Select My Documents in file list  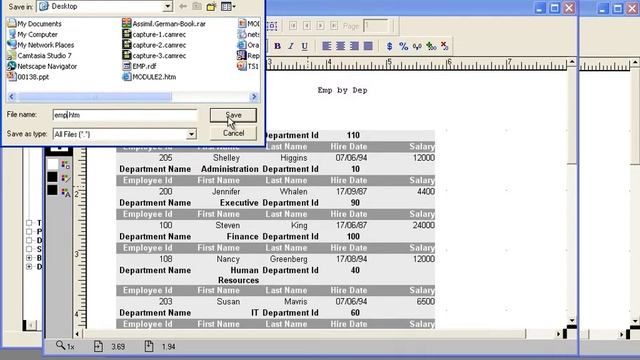[x=34, y=24]
